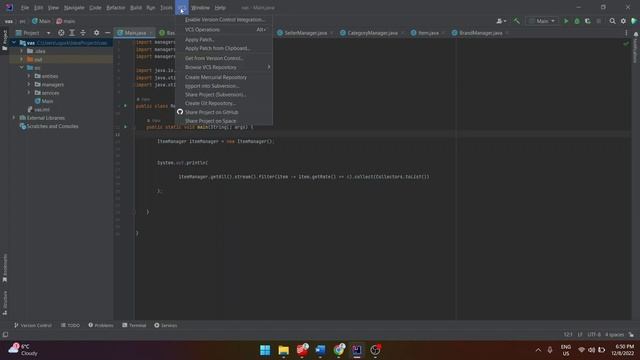Open weather widget showing Cloudy

(24, 350)
